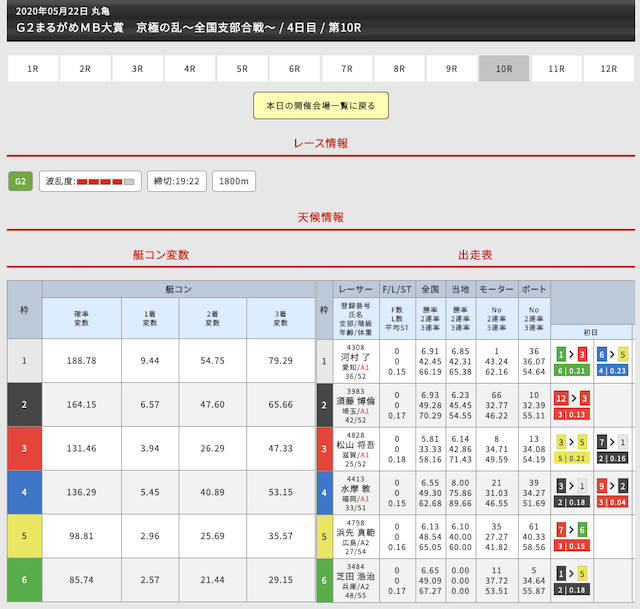This screenshot has height=609, width=640.
Task: Click racer 芝田 浩治 name
Action: point(356,576)
